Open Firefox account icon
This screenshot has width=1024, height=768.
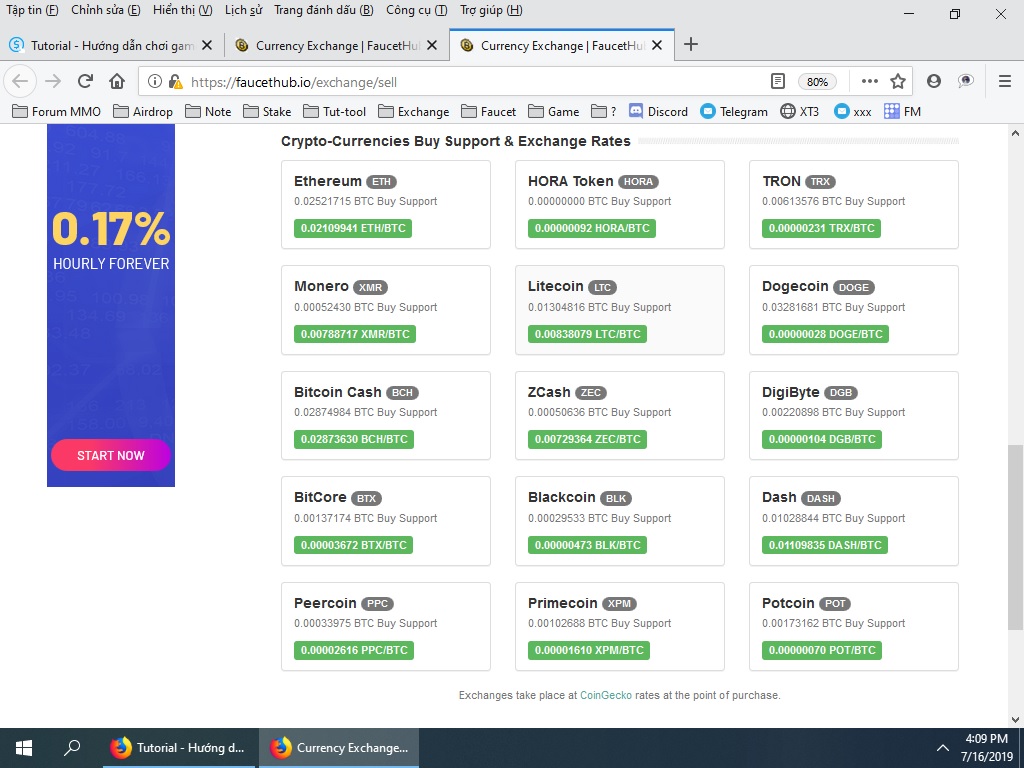(x=934, y=81)
